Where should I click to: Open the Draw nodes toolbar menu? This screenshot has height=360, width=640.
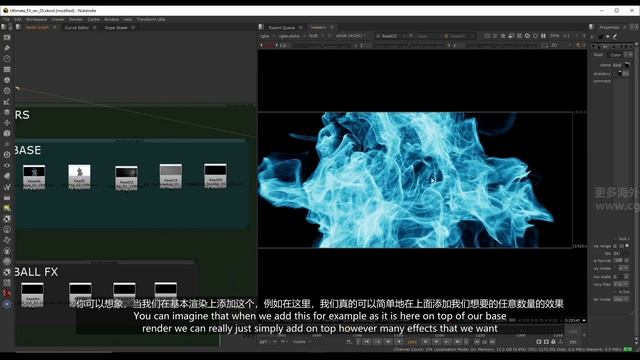click(7, 48)
